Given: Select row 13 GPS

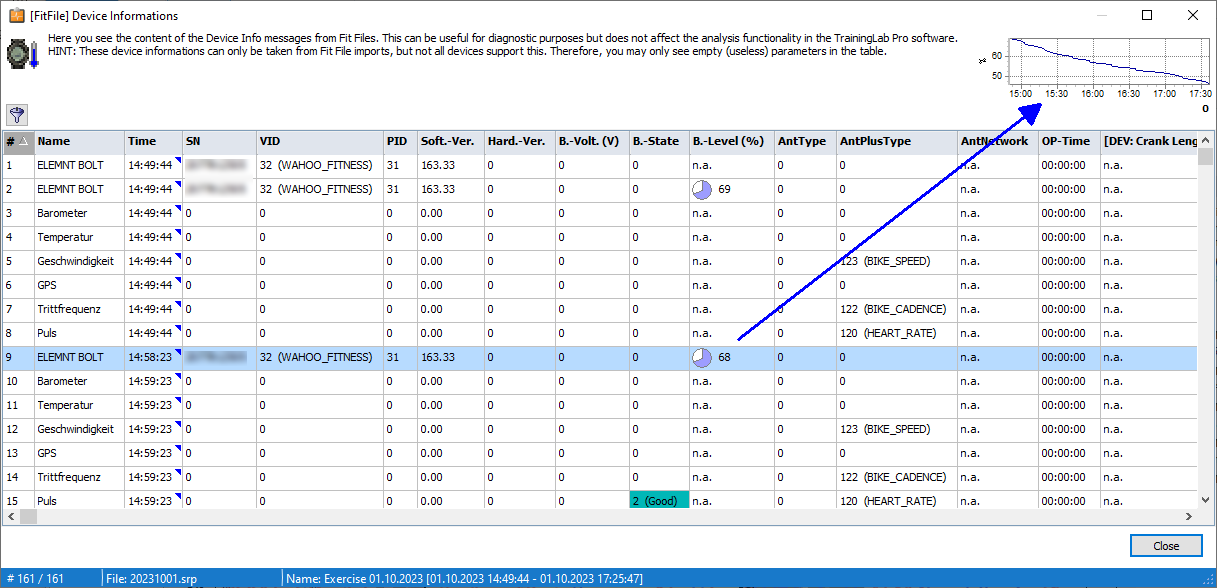Looking at the screenshot, I should click(600, 453).
